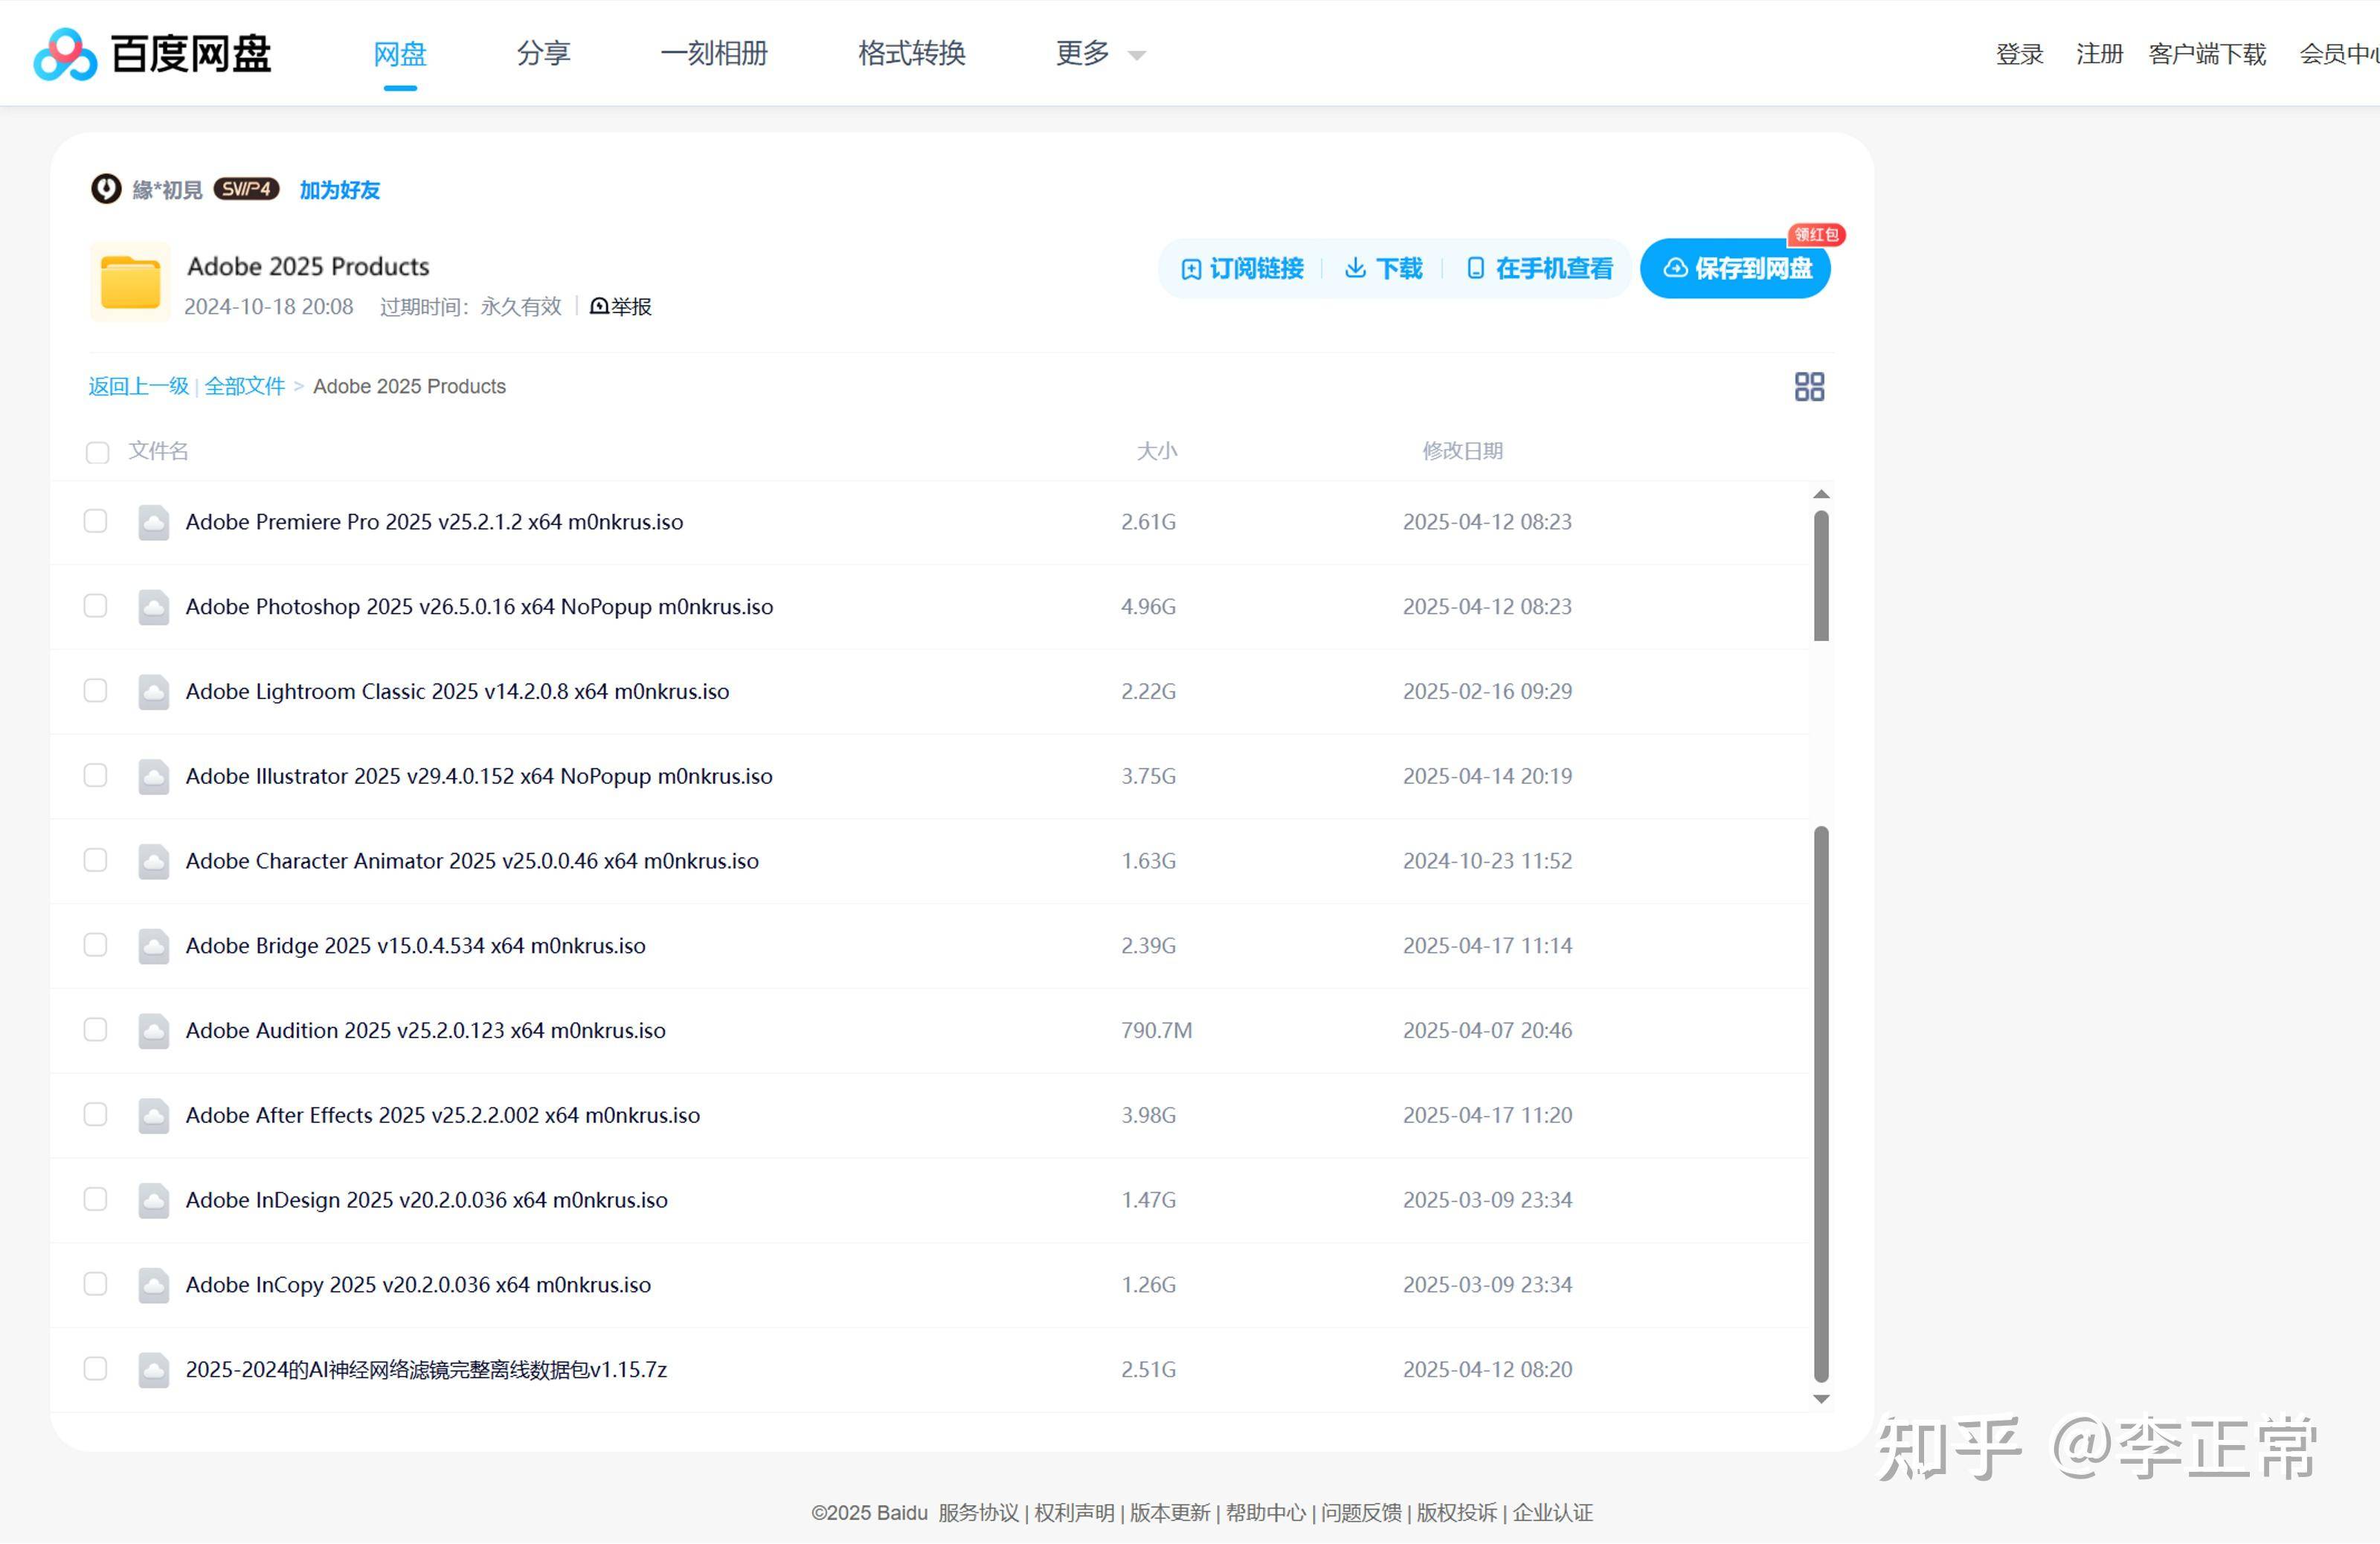Click the Adobe 2025 Products folder icon

tap(130, 282)
